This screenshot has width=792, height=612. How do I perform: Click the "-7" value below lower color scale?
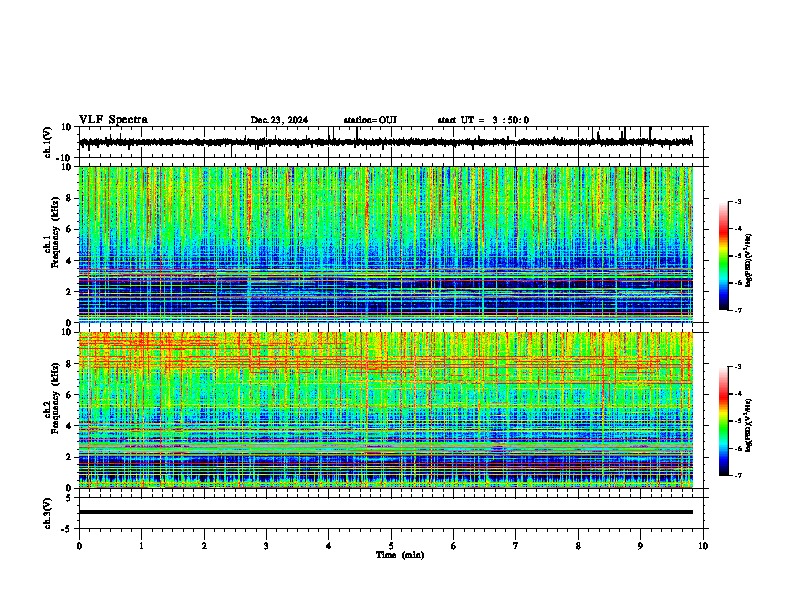[737, 475]
